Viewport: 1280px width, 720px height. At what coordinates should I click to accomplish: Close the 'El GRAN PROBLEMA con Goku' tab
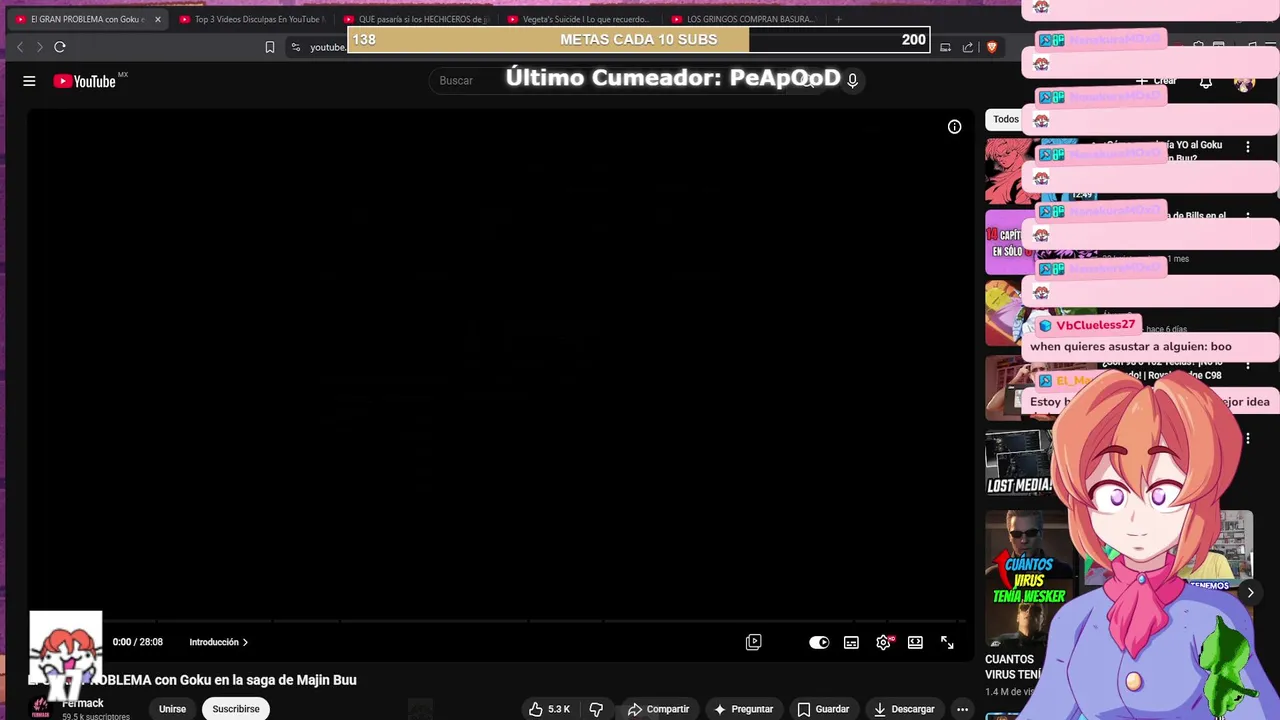(157, 19)
